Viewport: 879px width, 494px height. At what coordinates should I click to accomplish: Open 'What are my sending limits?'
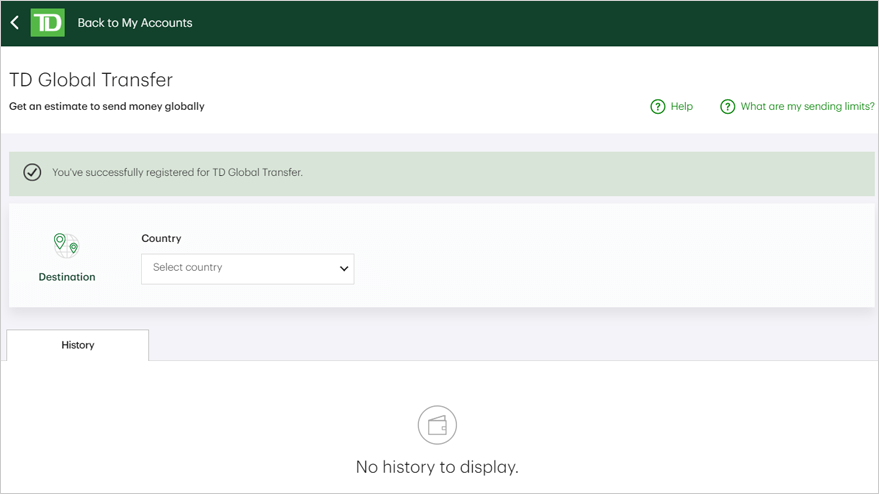pos(807,107)
